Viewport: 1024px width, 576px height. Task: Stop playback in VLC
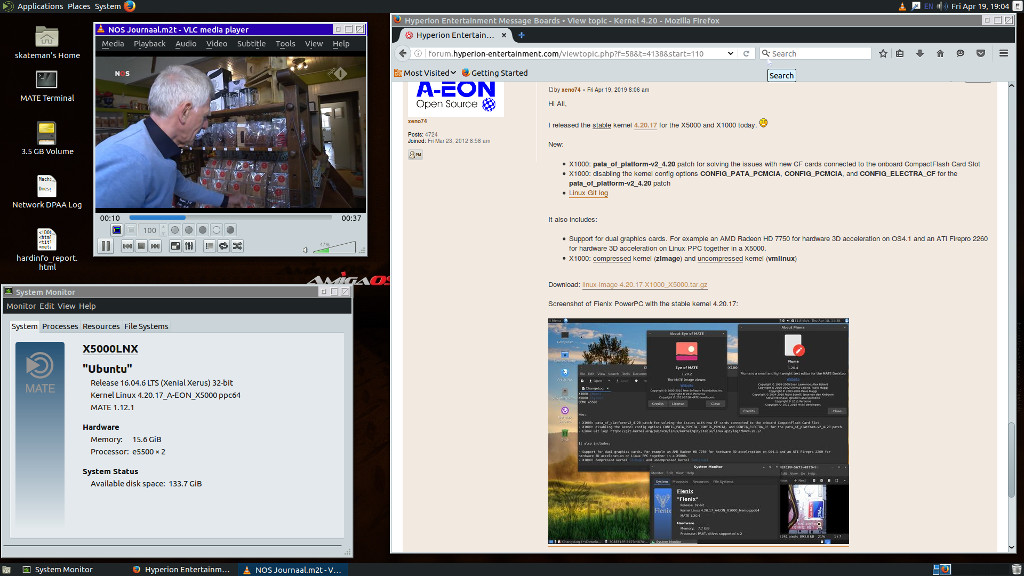click(x=141, y=246)
